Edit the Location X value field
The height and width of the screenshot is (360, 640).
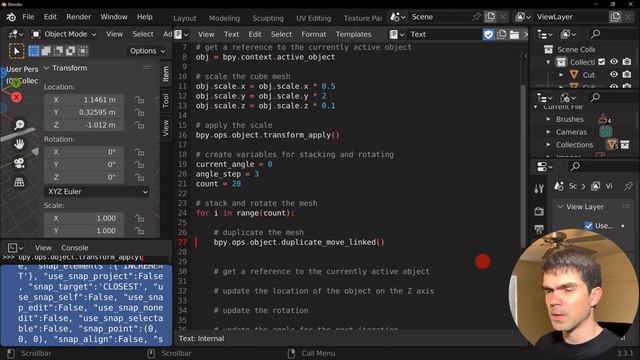pyautogui.click(x=84, y=100)
